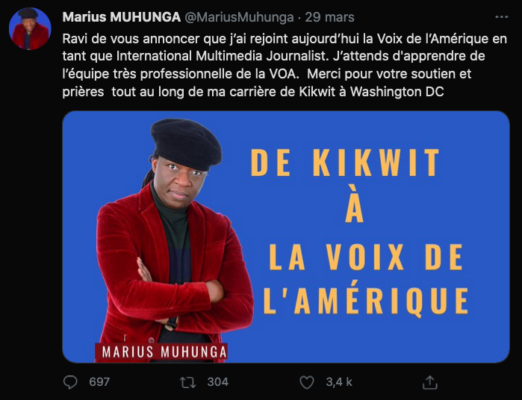Like the tweet with the heart icon
Viewport: 522px width, 400px height.
[x=307, y=382]
